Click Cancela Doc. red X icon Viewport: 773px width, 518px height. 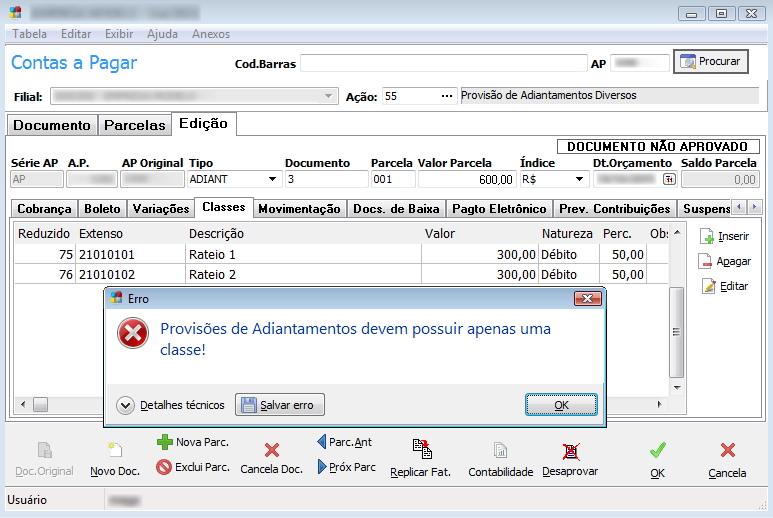271,451
